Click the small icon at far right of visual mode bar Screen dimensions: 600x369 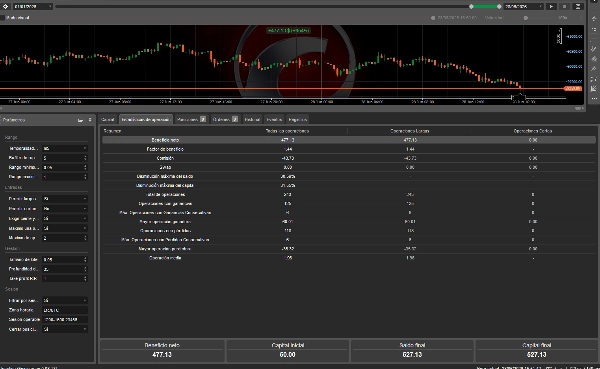581,18
